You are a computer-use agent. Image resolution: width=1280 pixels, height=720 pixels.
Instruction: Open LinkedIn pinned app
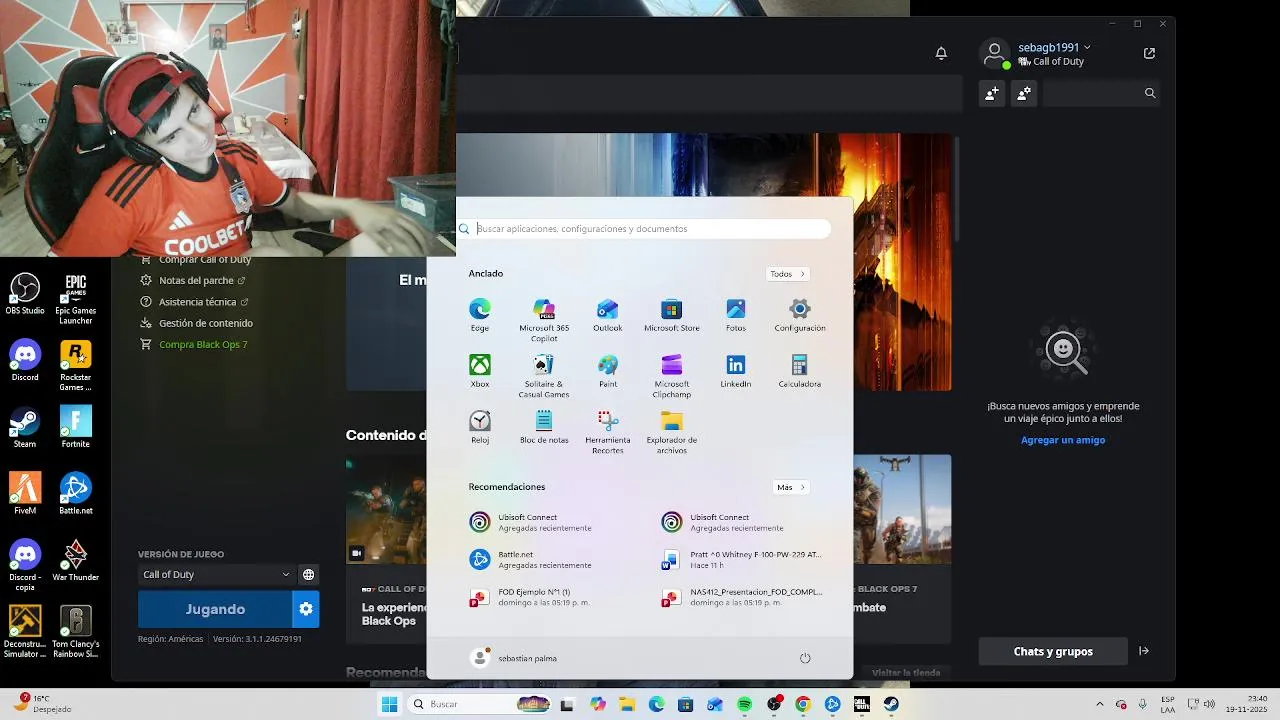736,371
